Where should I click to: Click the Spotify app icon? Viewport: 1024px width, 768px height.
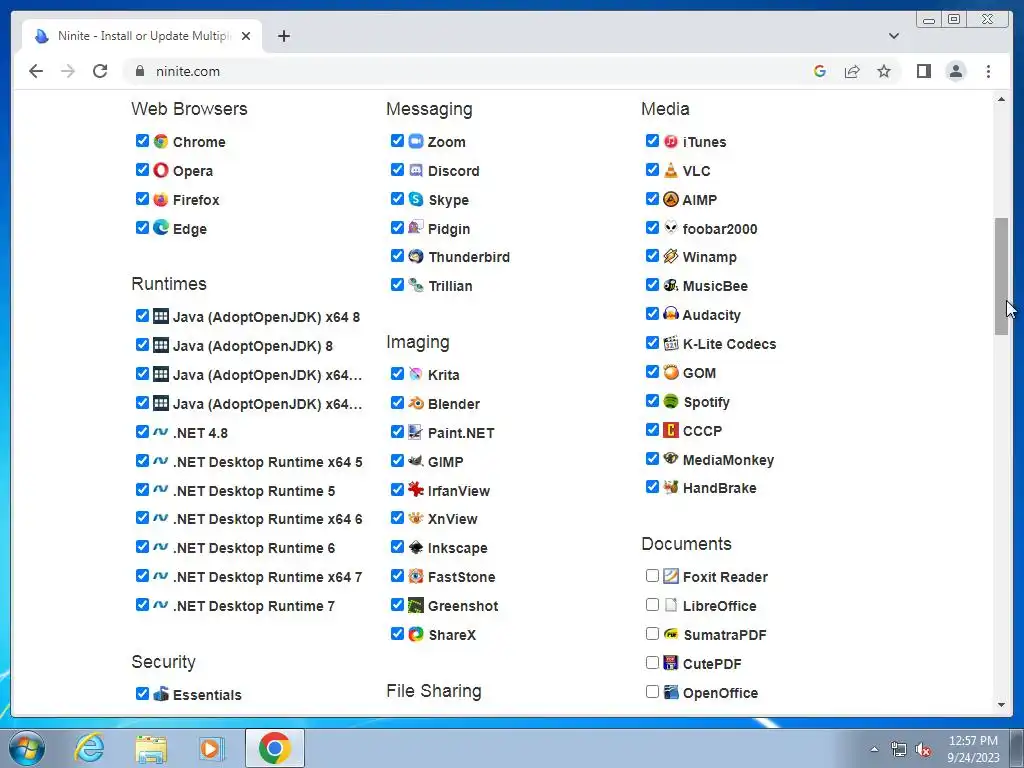coord(671,401)
